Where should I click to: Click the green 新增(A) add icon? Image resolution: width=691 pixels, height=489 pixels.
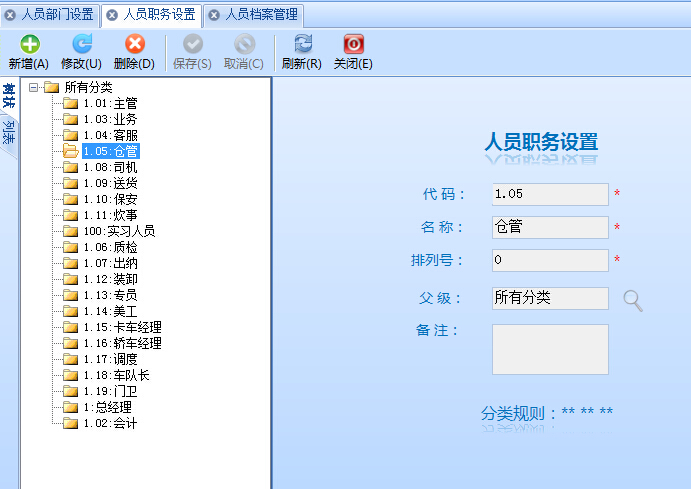[30, 44]
